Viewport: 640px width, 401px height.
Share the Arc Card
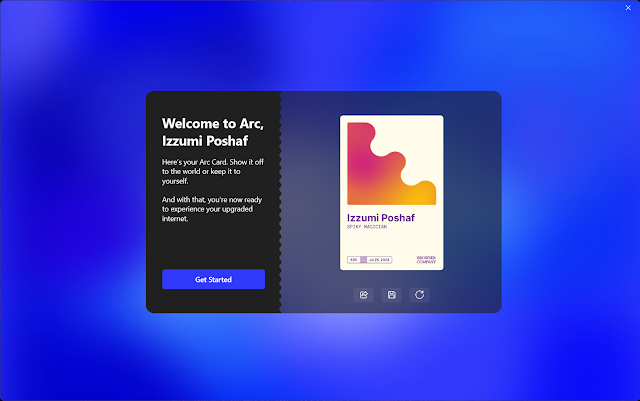[x=364, y=295]
